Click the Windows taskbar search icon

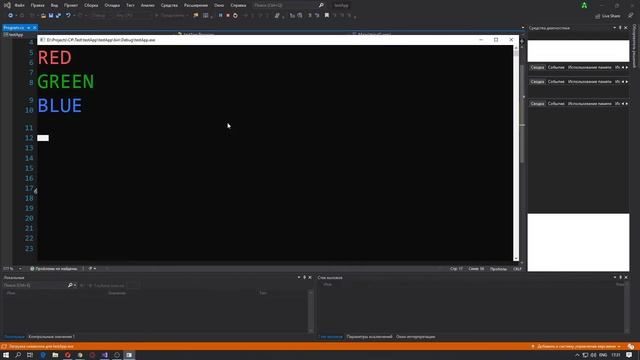(x=18, y=355)
